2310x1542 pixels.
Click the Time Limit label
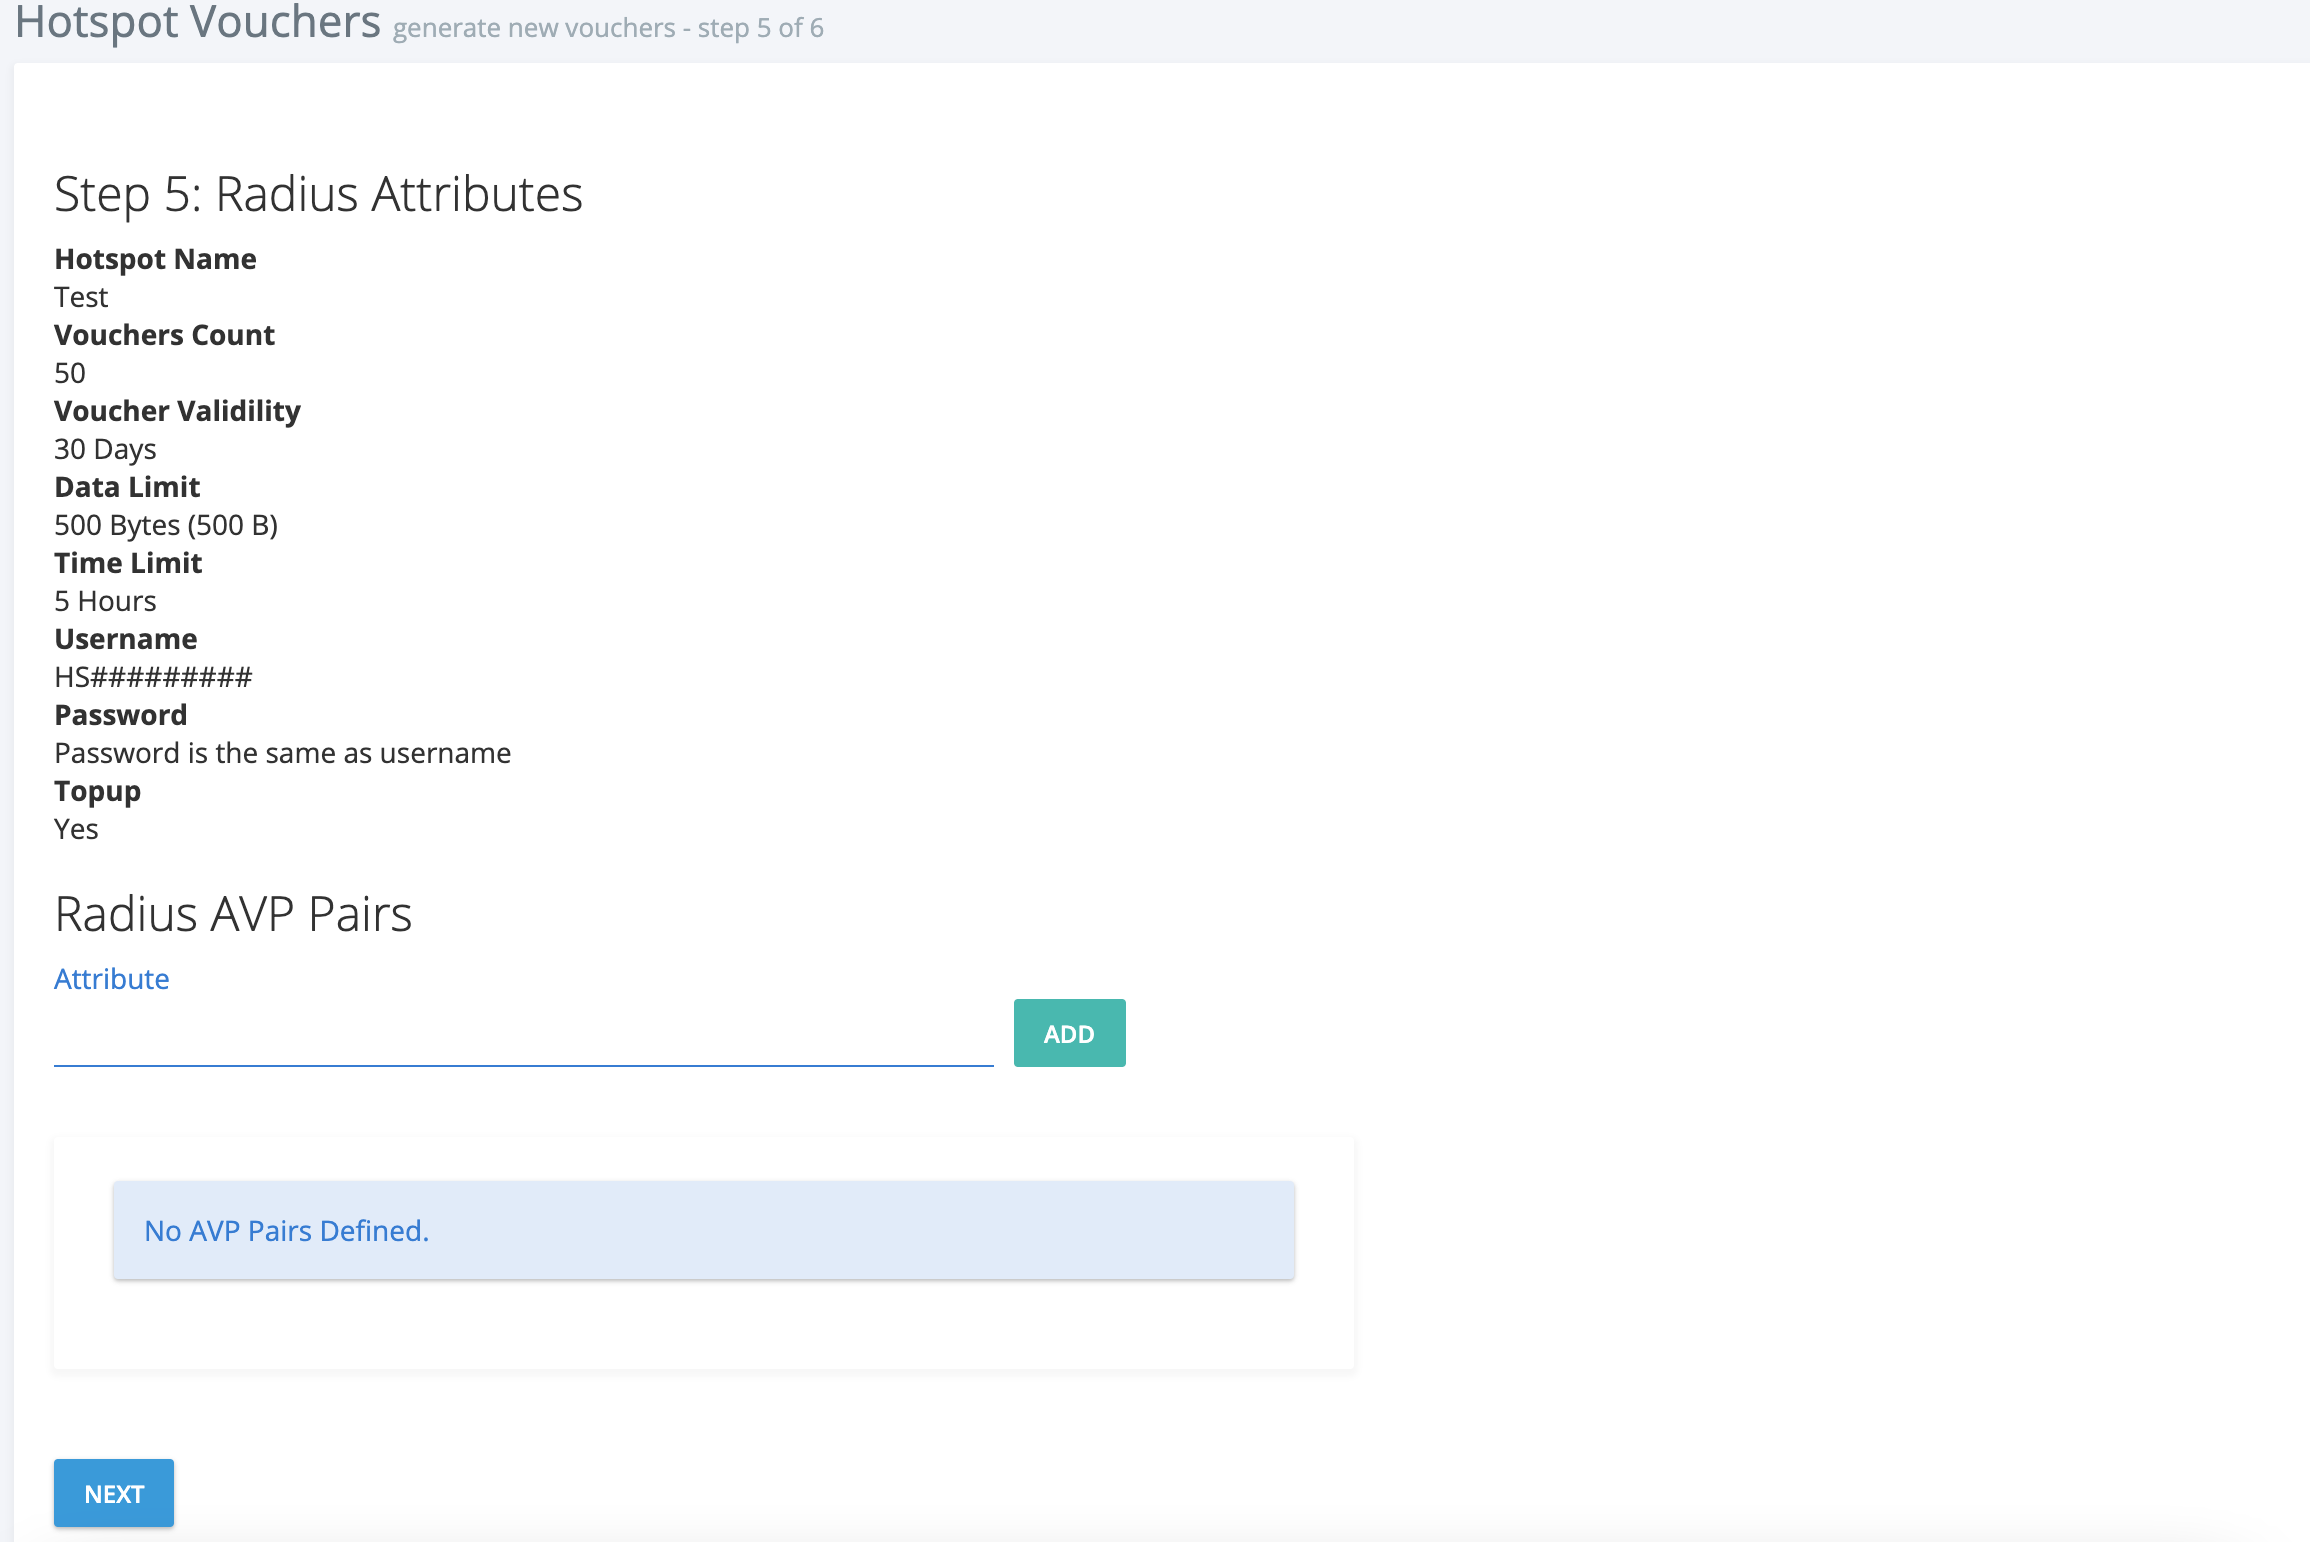(128, 563)
